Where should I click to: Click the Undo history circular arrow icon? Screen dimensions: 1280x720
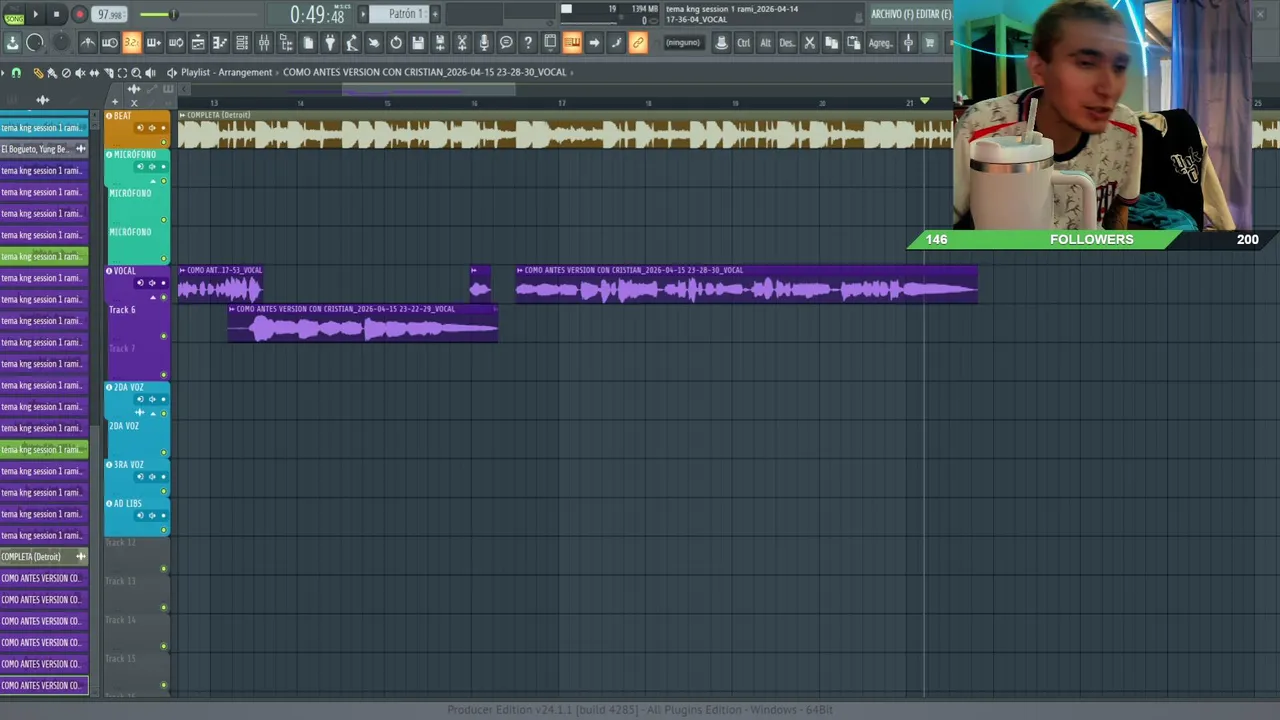click(396, 42)
